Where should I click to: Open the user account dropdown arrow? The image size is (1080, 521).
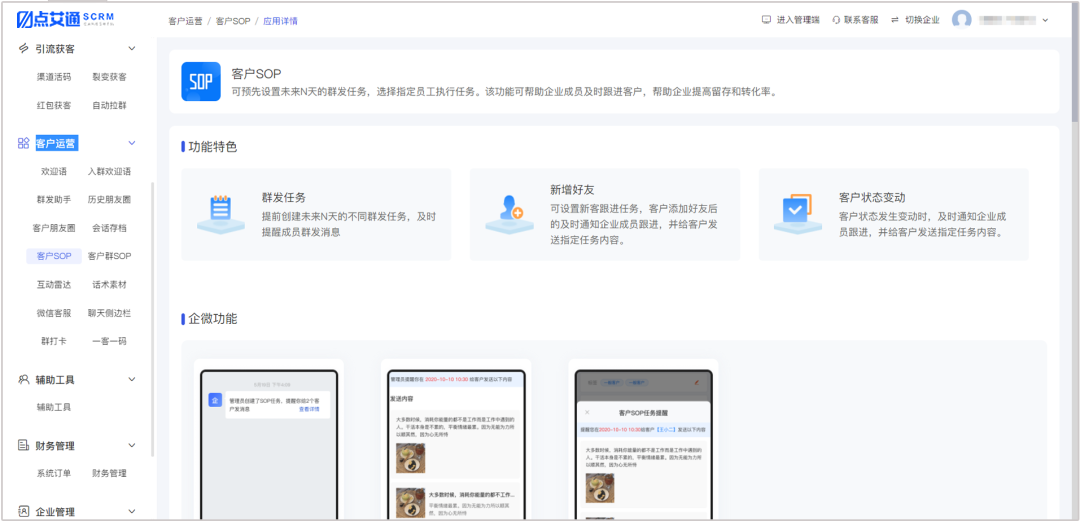pos(1045,20)
